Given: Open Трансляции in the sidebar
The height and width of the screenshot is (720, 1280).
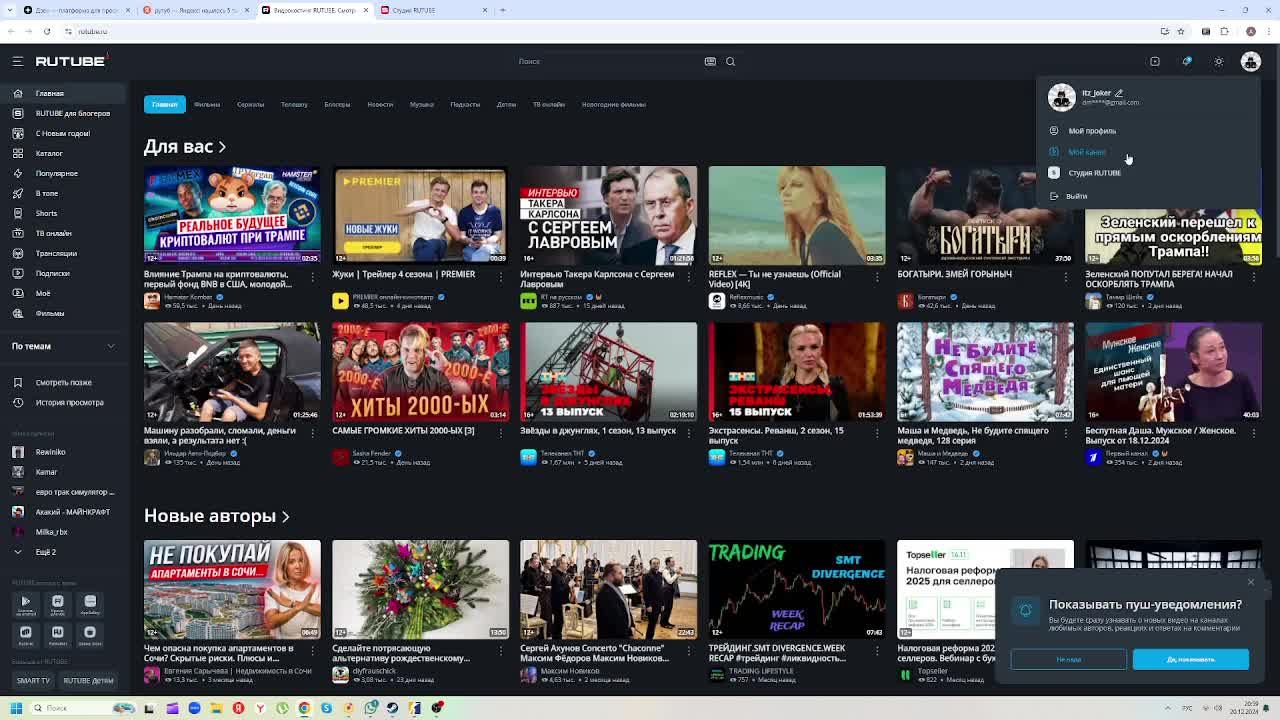Looking at the screenshot, I should tap(56, 253).
